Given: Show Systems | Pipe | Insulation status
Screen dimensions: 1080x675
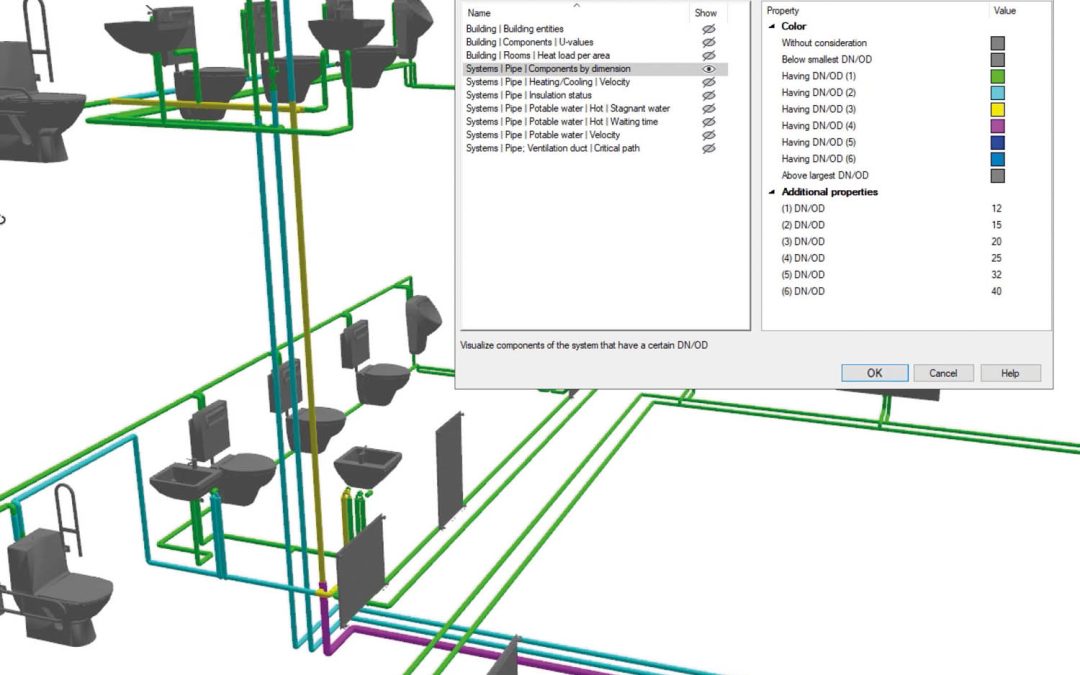Looking at the screenshot, I should pos(708,95).
